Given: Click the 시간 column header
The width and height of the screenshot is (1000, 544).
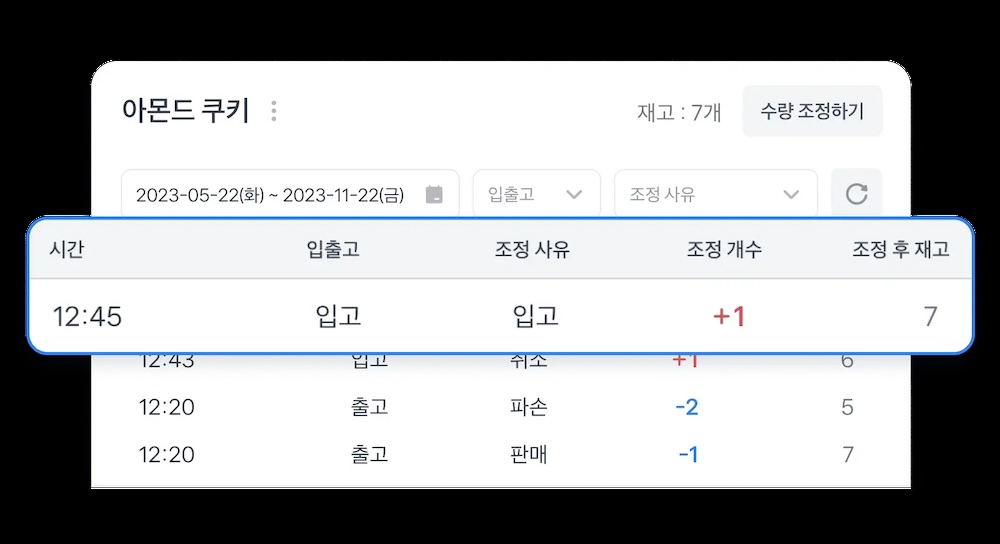Looking at the screenshot, I should [x=67, y=250].
